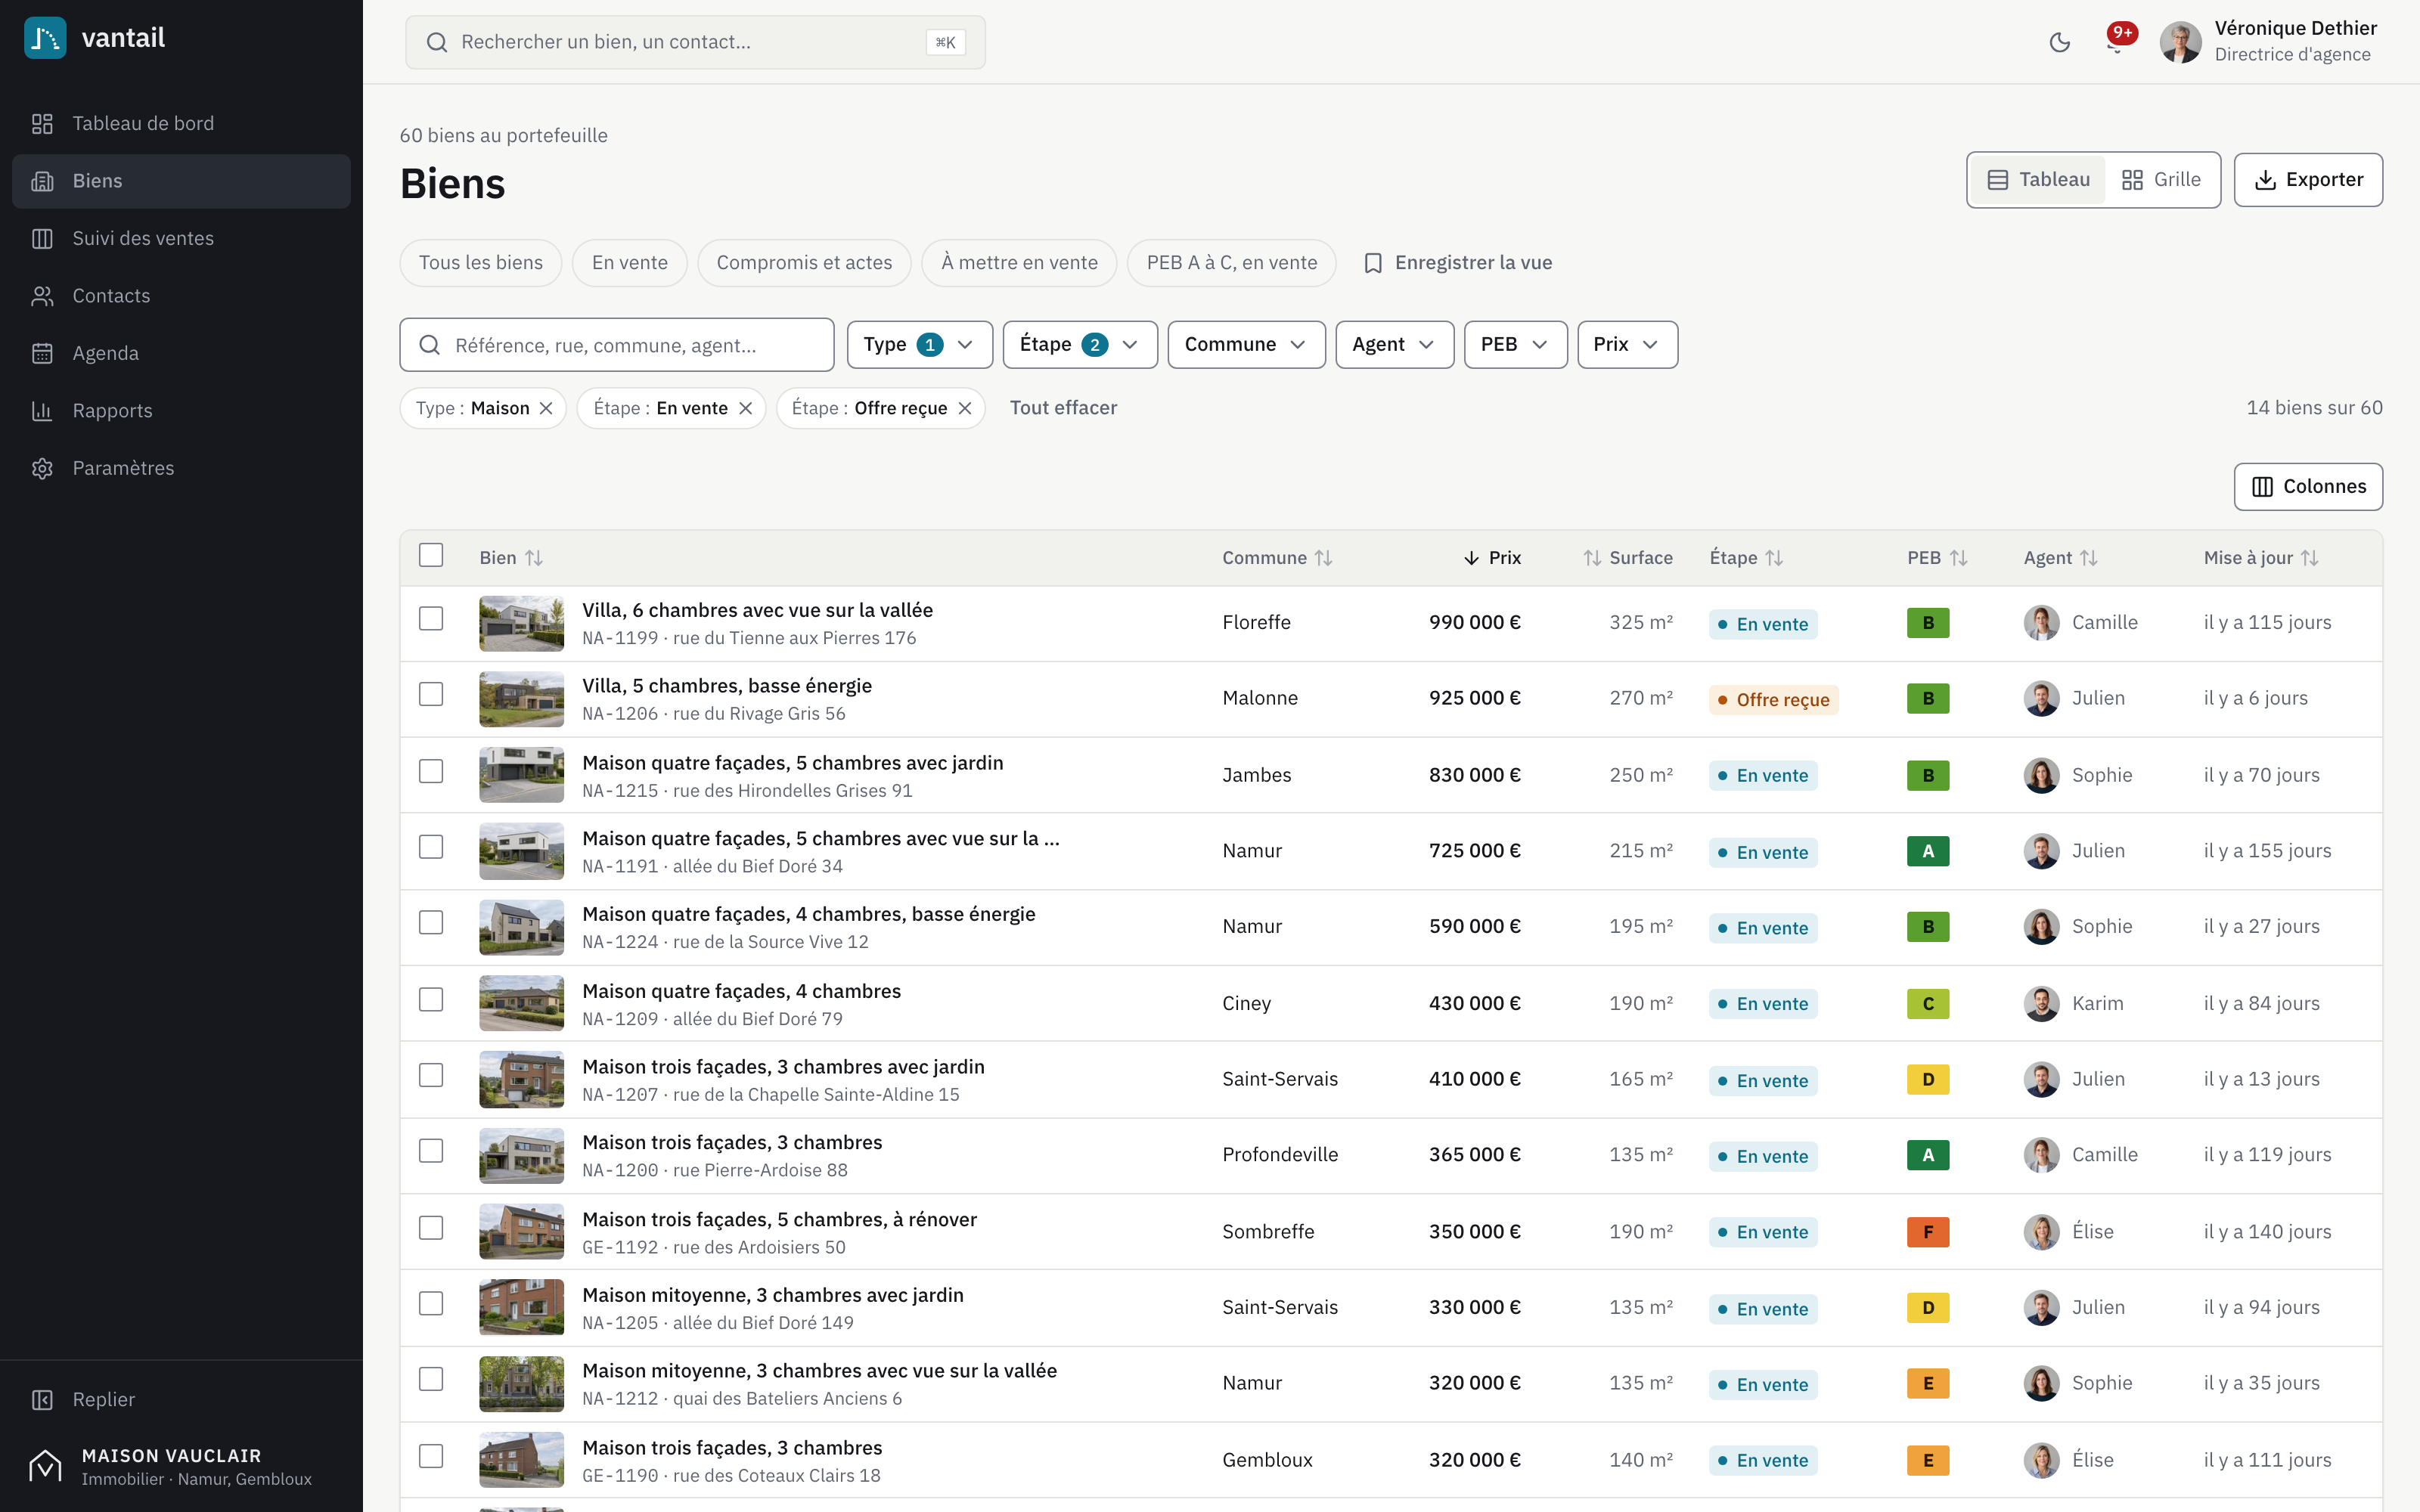
Task: Sort by Mise à jour column
Action: (x=2261, y=558)
